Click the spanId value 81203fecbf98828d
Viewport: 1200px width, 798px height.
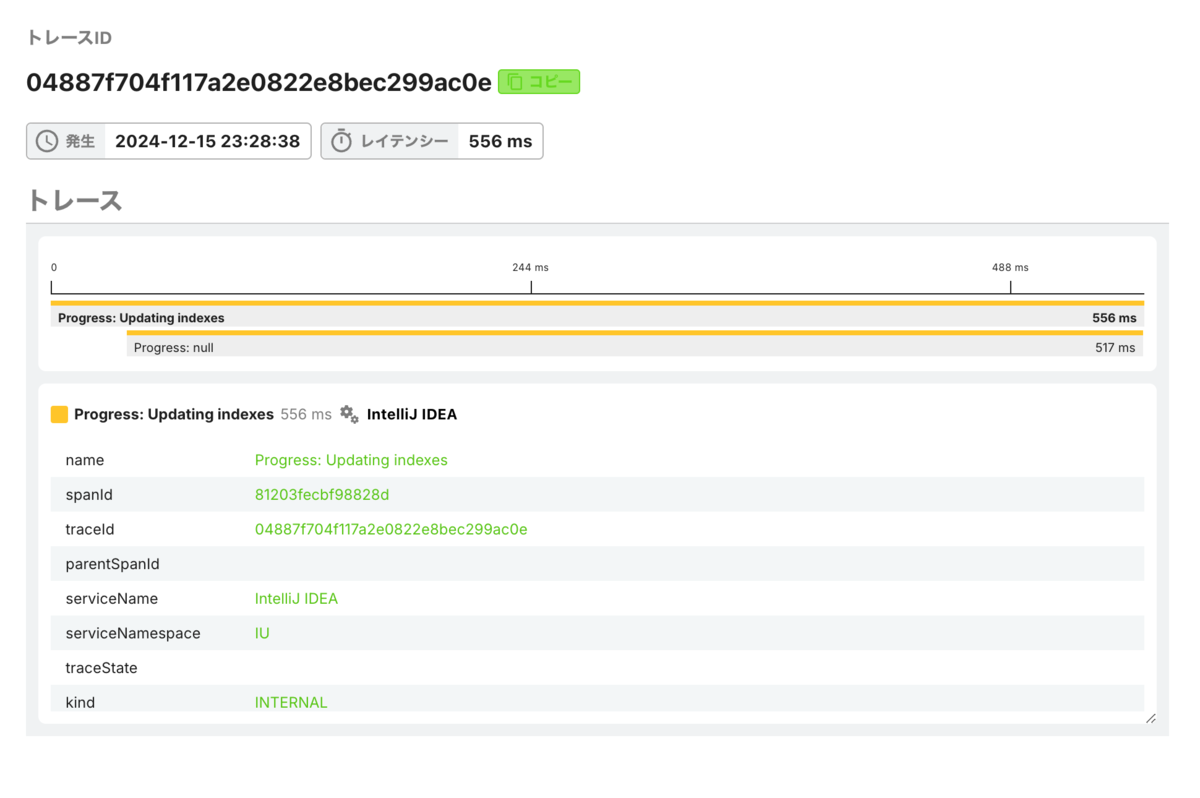(322, 495)
